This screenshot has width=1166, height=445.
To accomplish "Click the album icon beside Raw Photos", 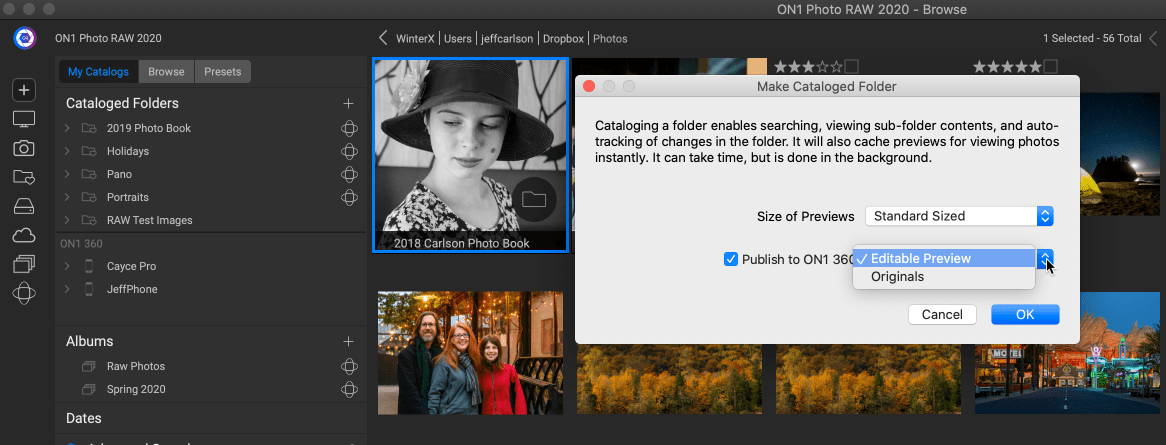I will pyautogui.click(x=89, y=366).
